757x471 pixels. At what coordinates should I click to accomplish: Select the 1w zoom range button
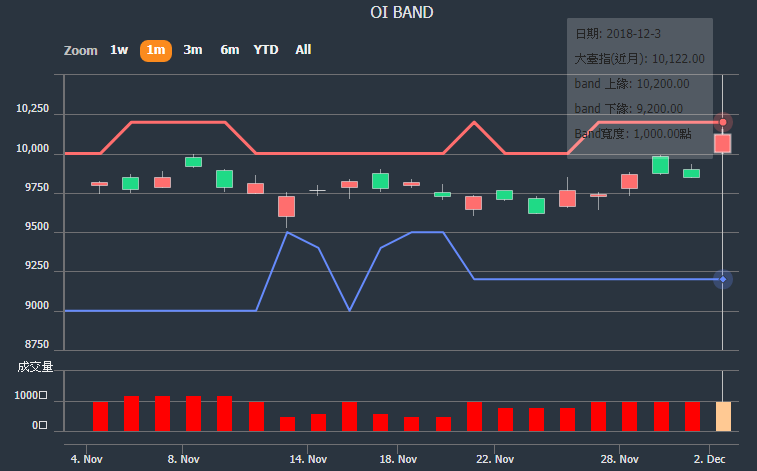coord(119,50)
